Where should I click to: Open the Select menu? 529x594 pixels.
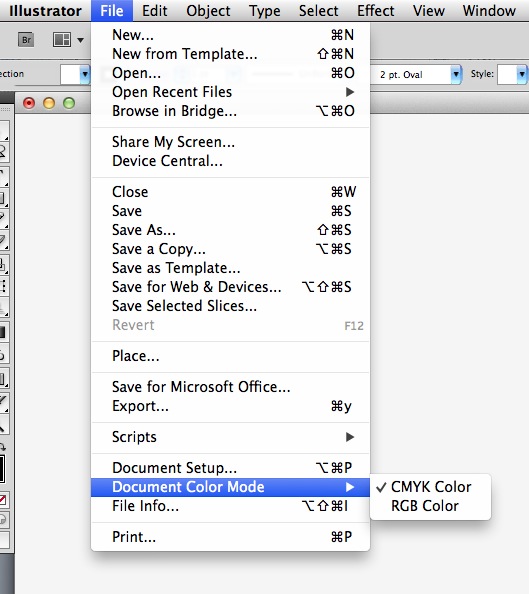(x=318, y=11)
